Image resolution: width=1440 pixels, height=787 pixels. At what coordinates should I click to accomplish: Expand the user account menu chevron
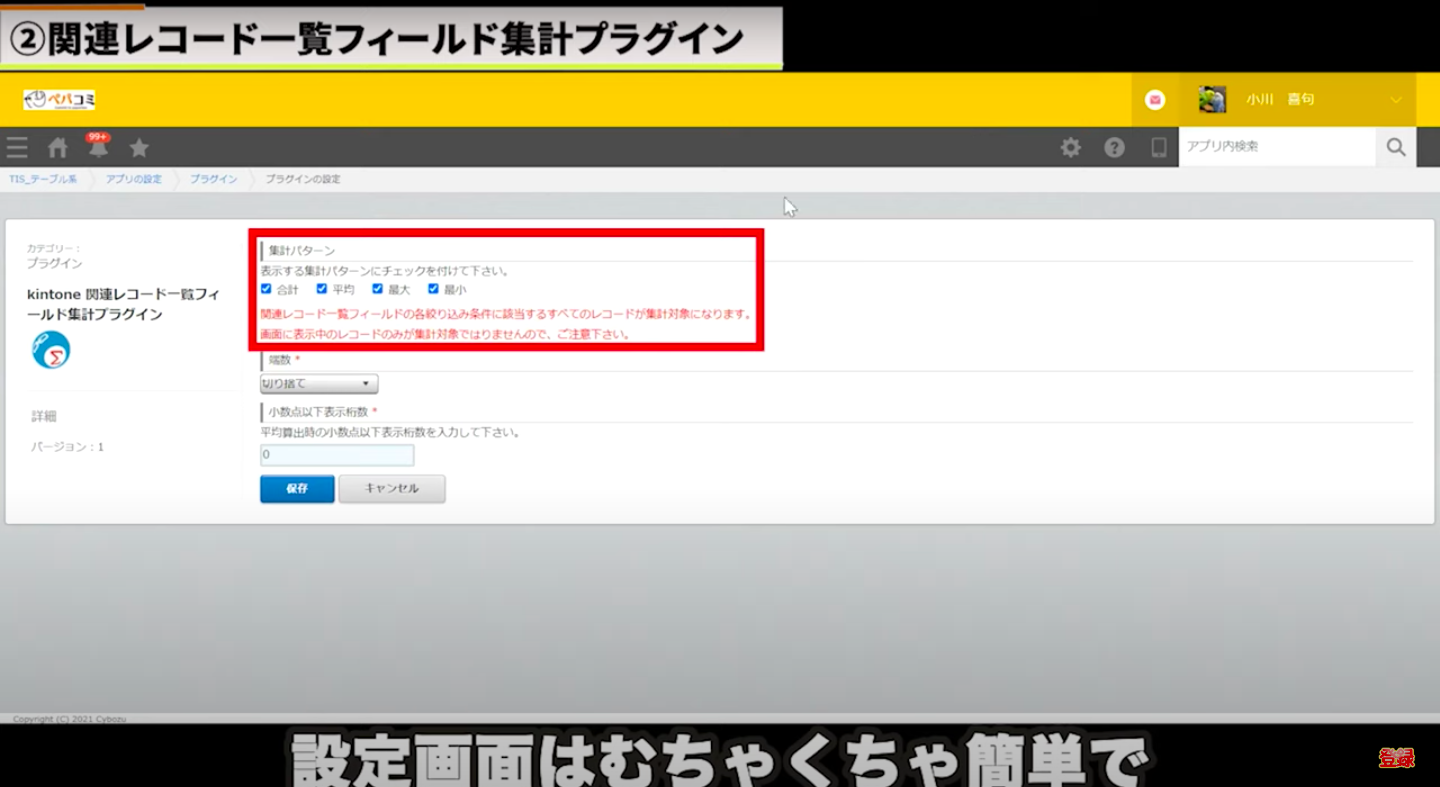1396,100
